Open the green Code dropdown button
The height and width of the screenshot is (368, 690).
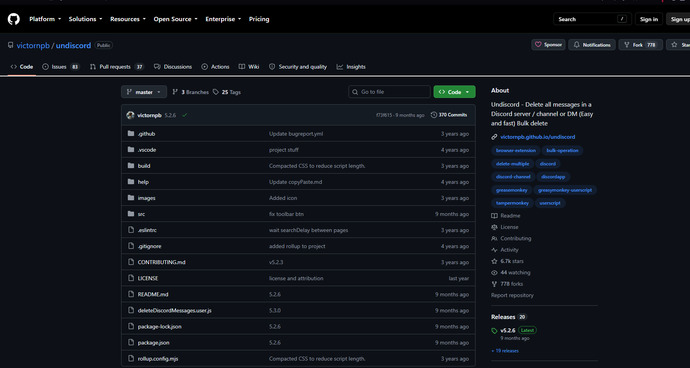click(x=455, y=92)
